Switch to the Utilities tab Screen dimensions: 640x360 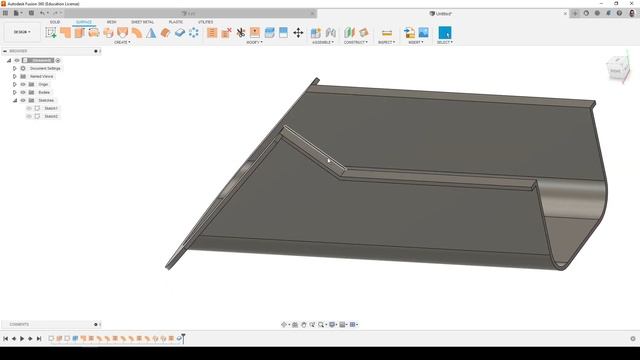pyautogui.click(x=205, y=22)
